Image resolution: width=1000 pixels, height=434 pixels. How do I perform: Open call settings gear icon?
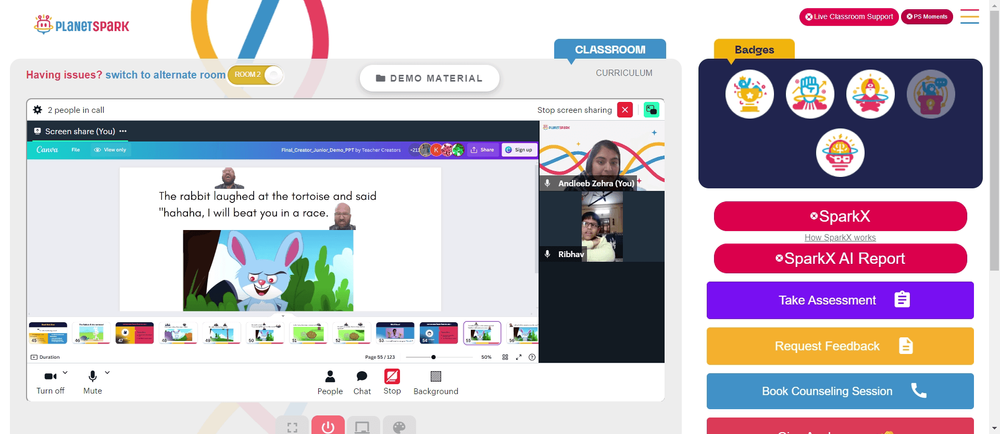(x=38, y=110)
